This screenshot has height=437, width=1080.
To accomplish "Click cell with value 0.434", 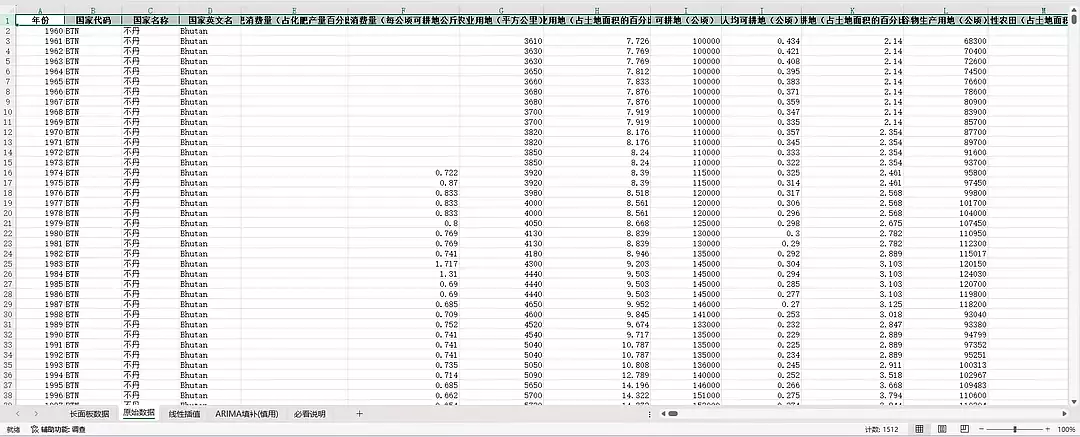I will click(761, 41).
